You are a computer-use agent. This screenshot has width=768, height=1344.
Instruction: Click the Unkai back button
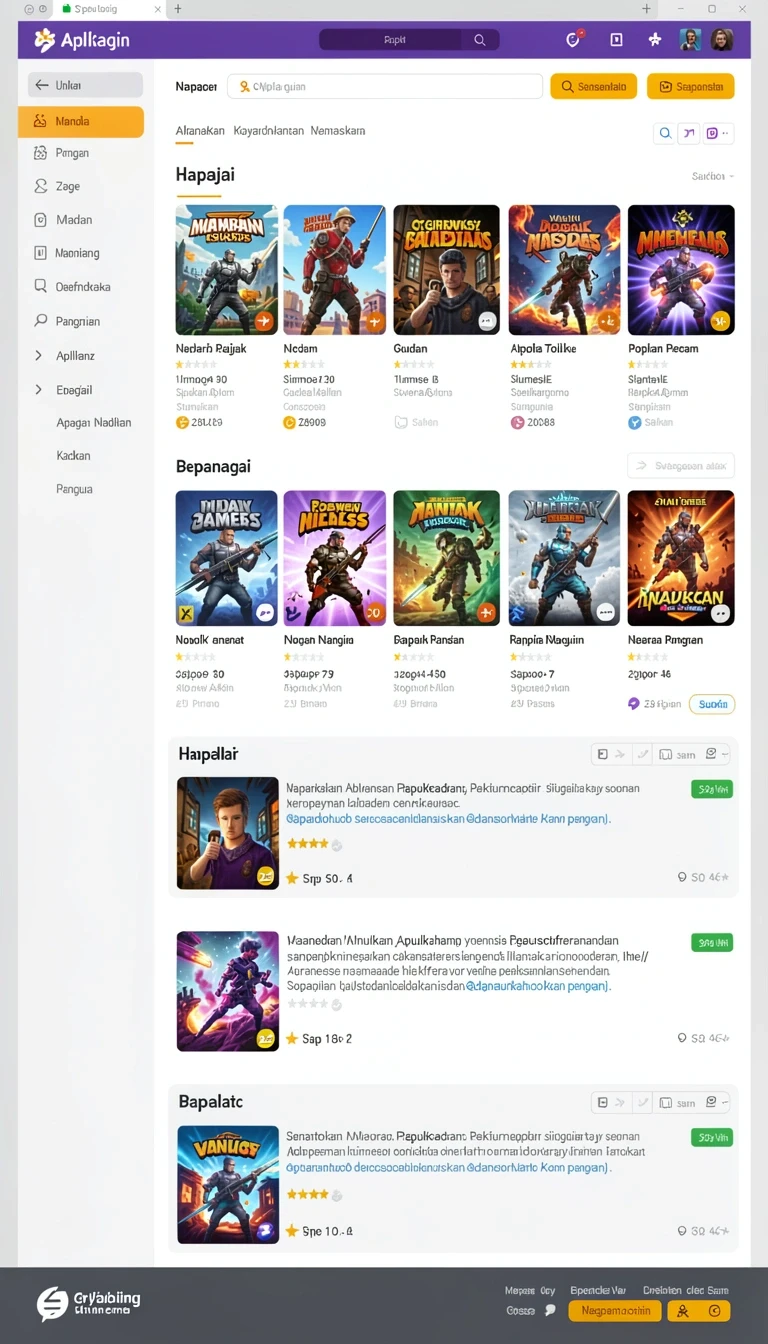pyautogui.click(x=85, y=85)
